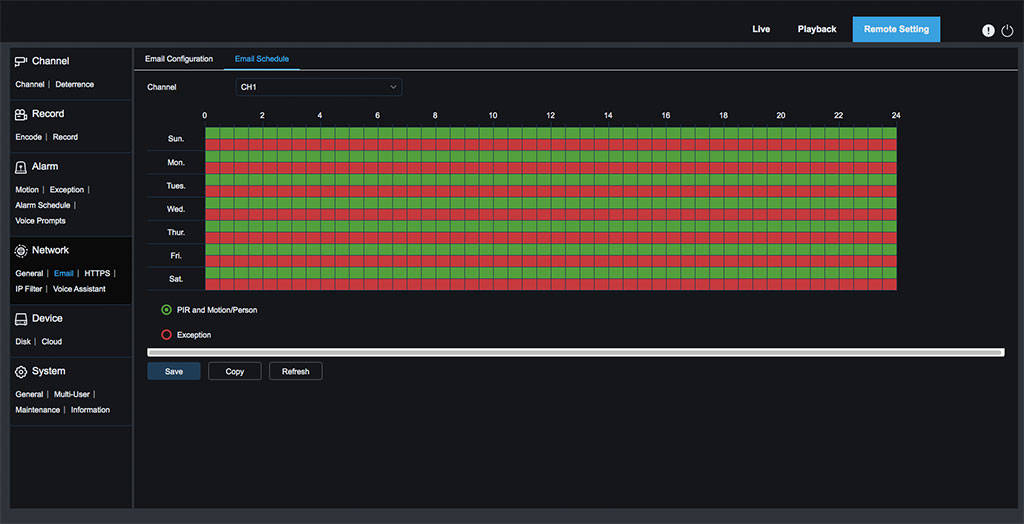Go to the Live view tab
This screenshot has height=524, width=1024.
pos(761,29)
